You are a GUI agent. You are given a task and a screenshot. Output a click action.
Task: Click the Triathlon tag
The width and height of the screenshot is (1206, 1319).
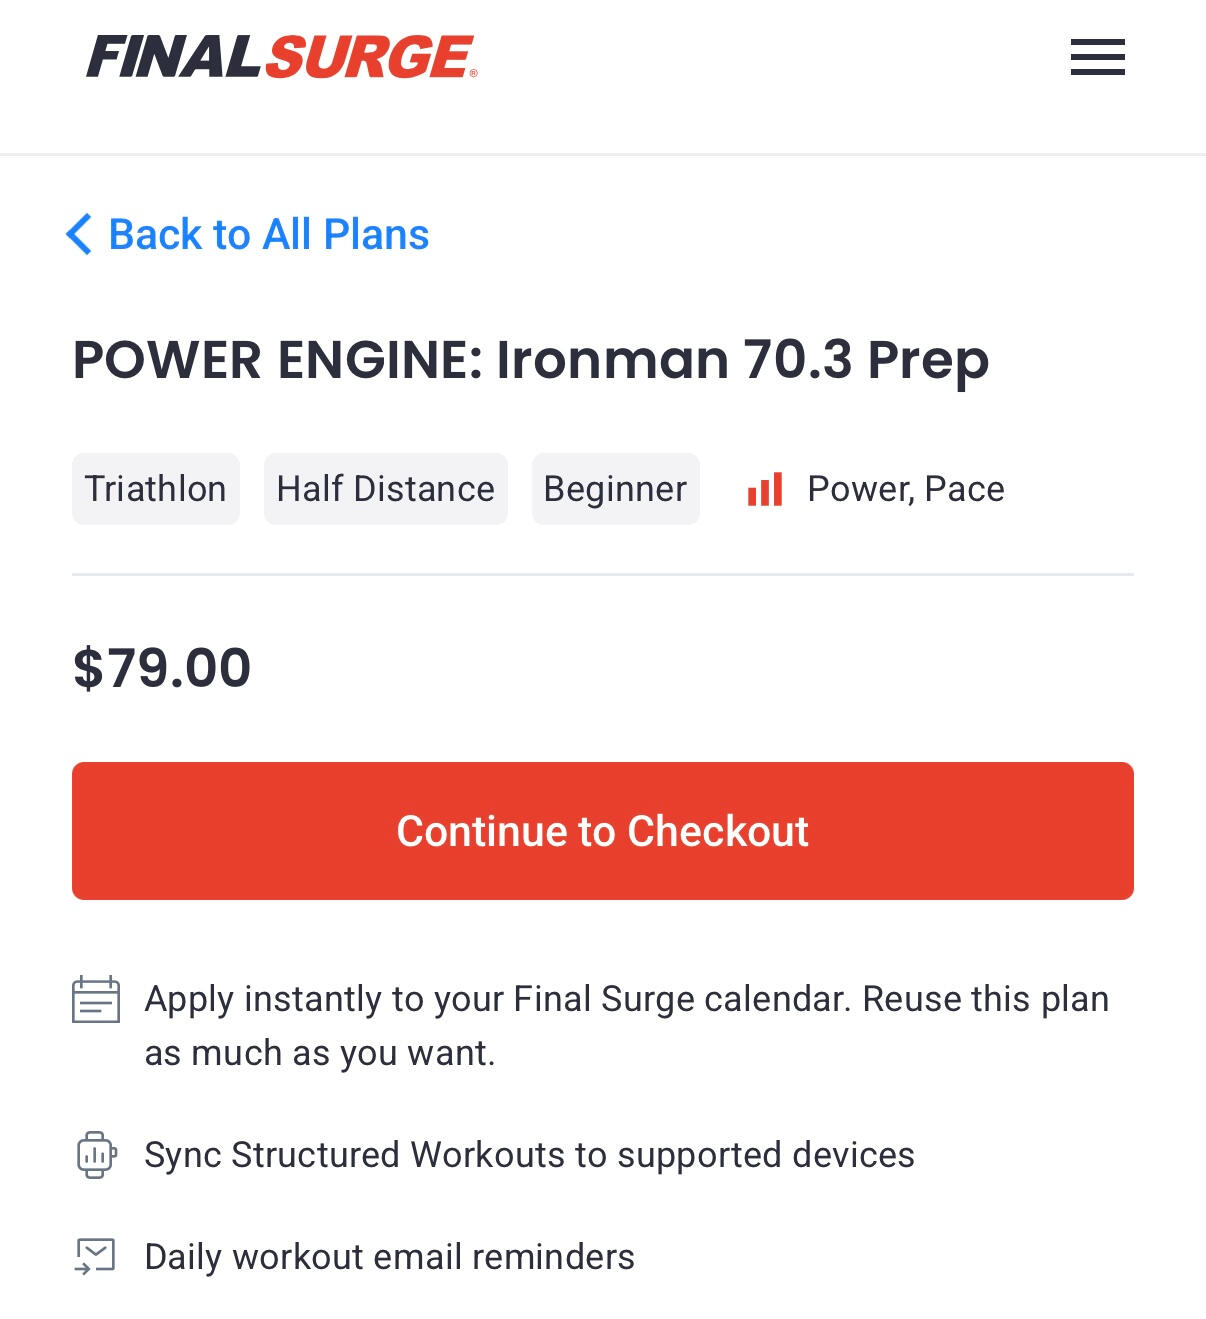pos(156,489)
